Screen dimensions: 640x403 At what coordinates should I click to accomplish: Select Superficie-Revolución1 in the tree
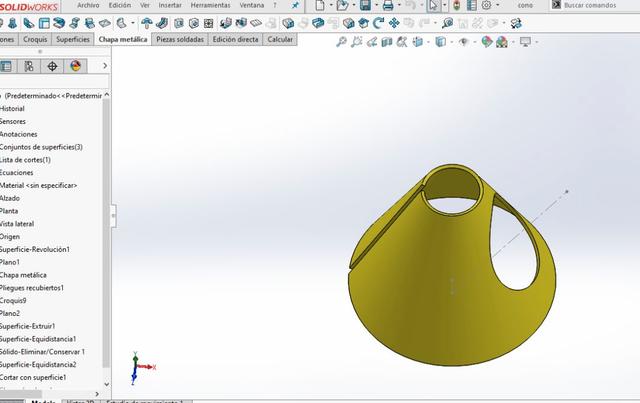tap(35, 249)
